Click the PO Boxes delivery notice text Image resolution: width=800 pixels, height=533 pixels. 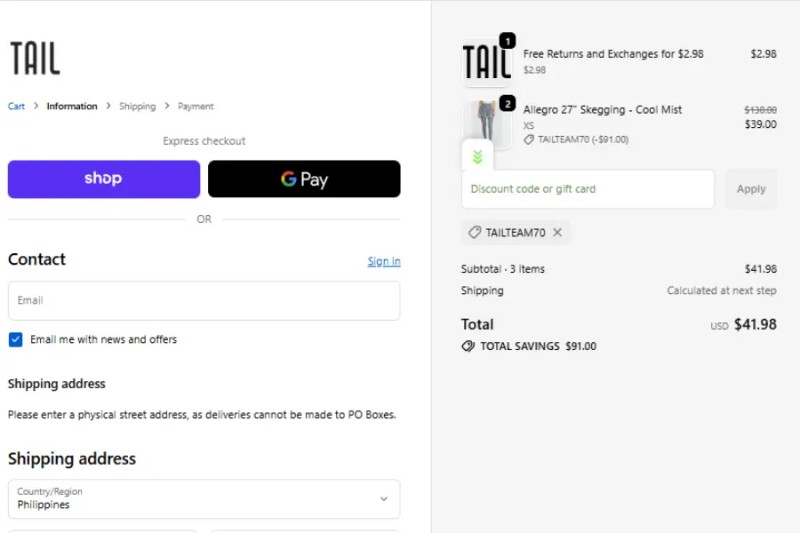[202, 415]
